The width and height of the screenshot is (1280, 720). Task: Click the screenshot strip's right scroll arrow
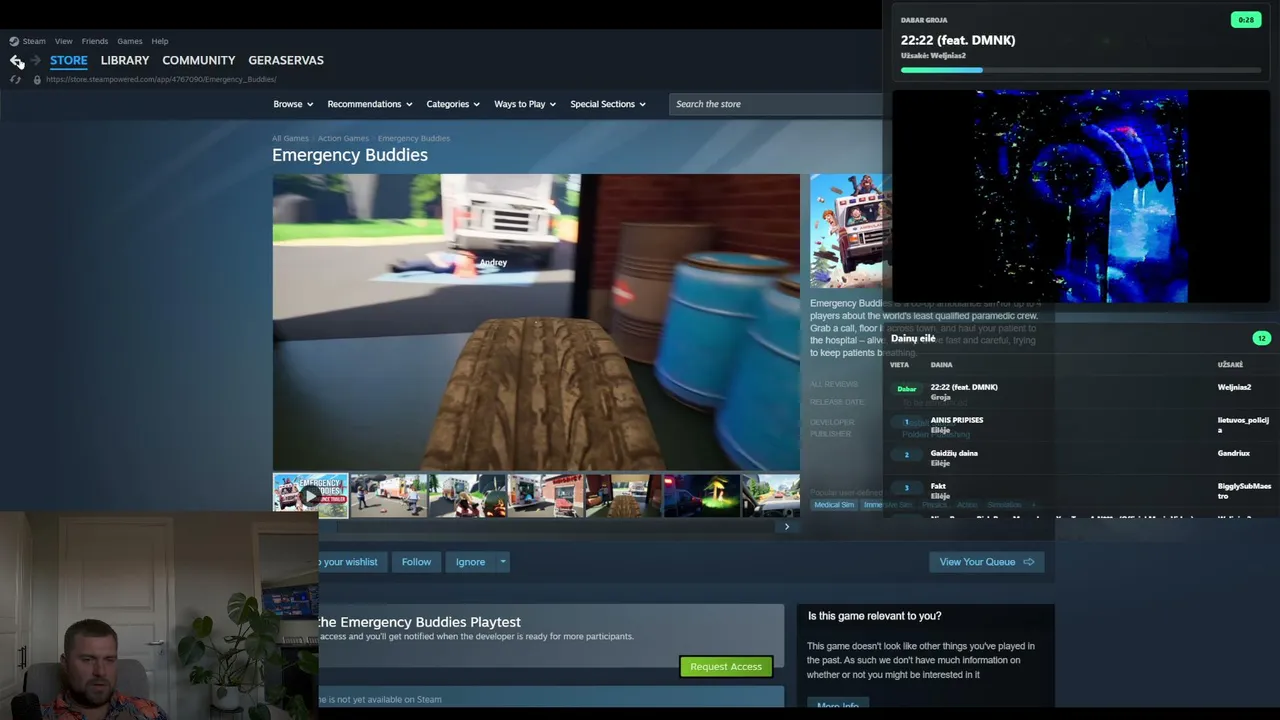(x=787, y=526)
